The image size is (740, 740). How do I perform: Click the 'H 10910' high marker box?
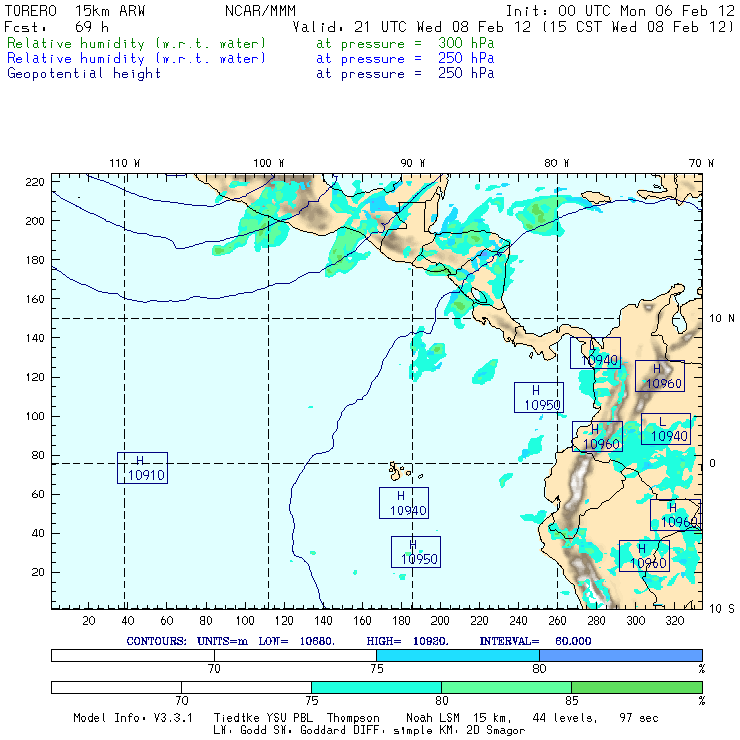pos(142,468)
